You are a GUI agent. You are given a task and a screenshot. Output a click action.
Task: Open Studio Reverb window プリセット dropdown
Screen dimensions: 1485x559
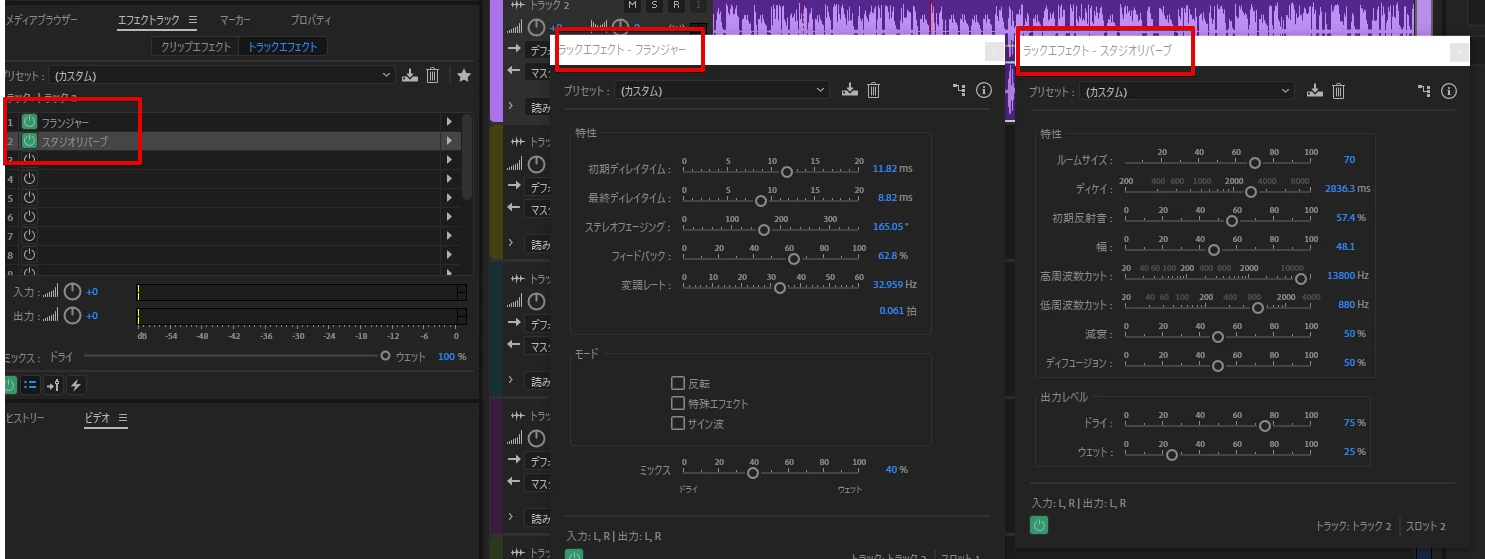[x=1187, y=91]
